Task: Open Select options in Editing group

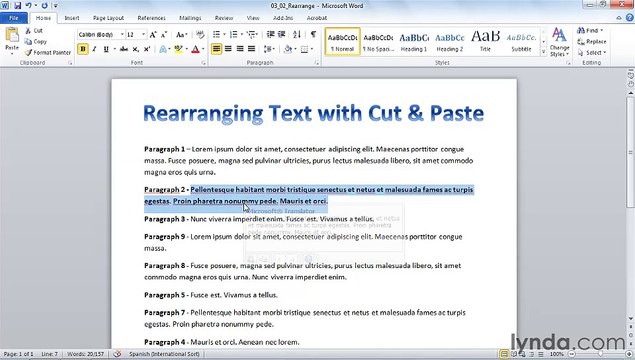Action: [592, 53]
